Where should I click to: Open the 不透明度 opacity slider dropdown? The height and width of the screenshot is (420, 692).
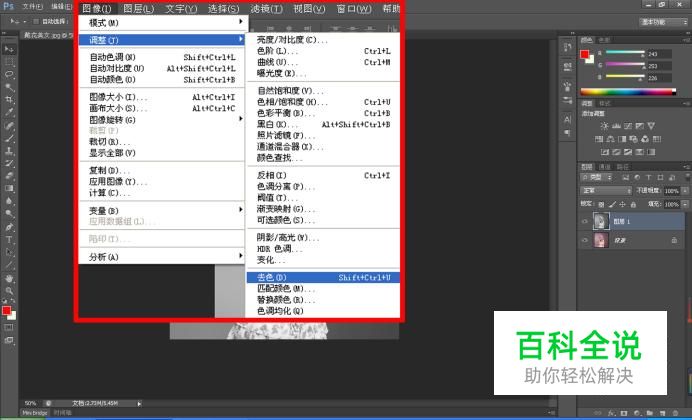pyautogui.click(x=685, y=191)
